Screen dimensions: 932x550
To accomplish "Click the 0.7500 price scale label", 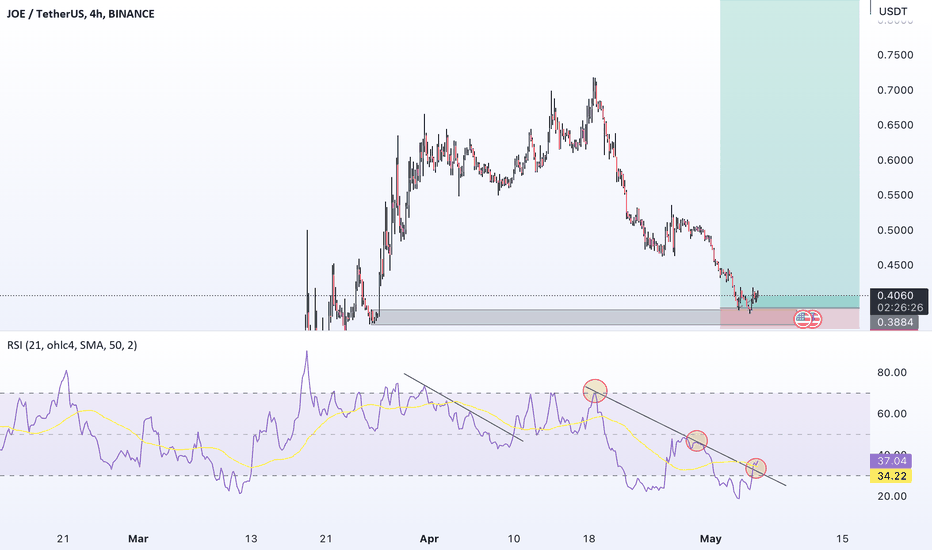I will (895, 55).
